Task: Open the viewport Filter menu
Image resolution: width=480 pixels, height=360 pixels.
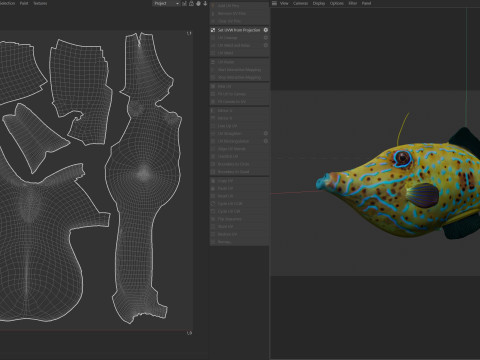Action: pos(353,3)
